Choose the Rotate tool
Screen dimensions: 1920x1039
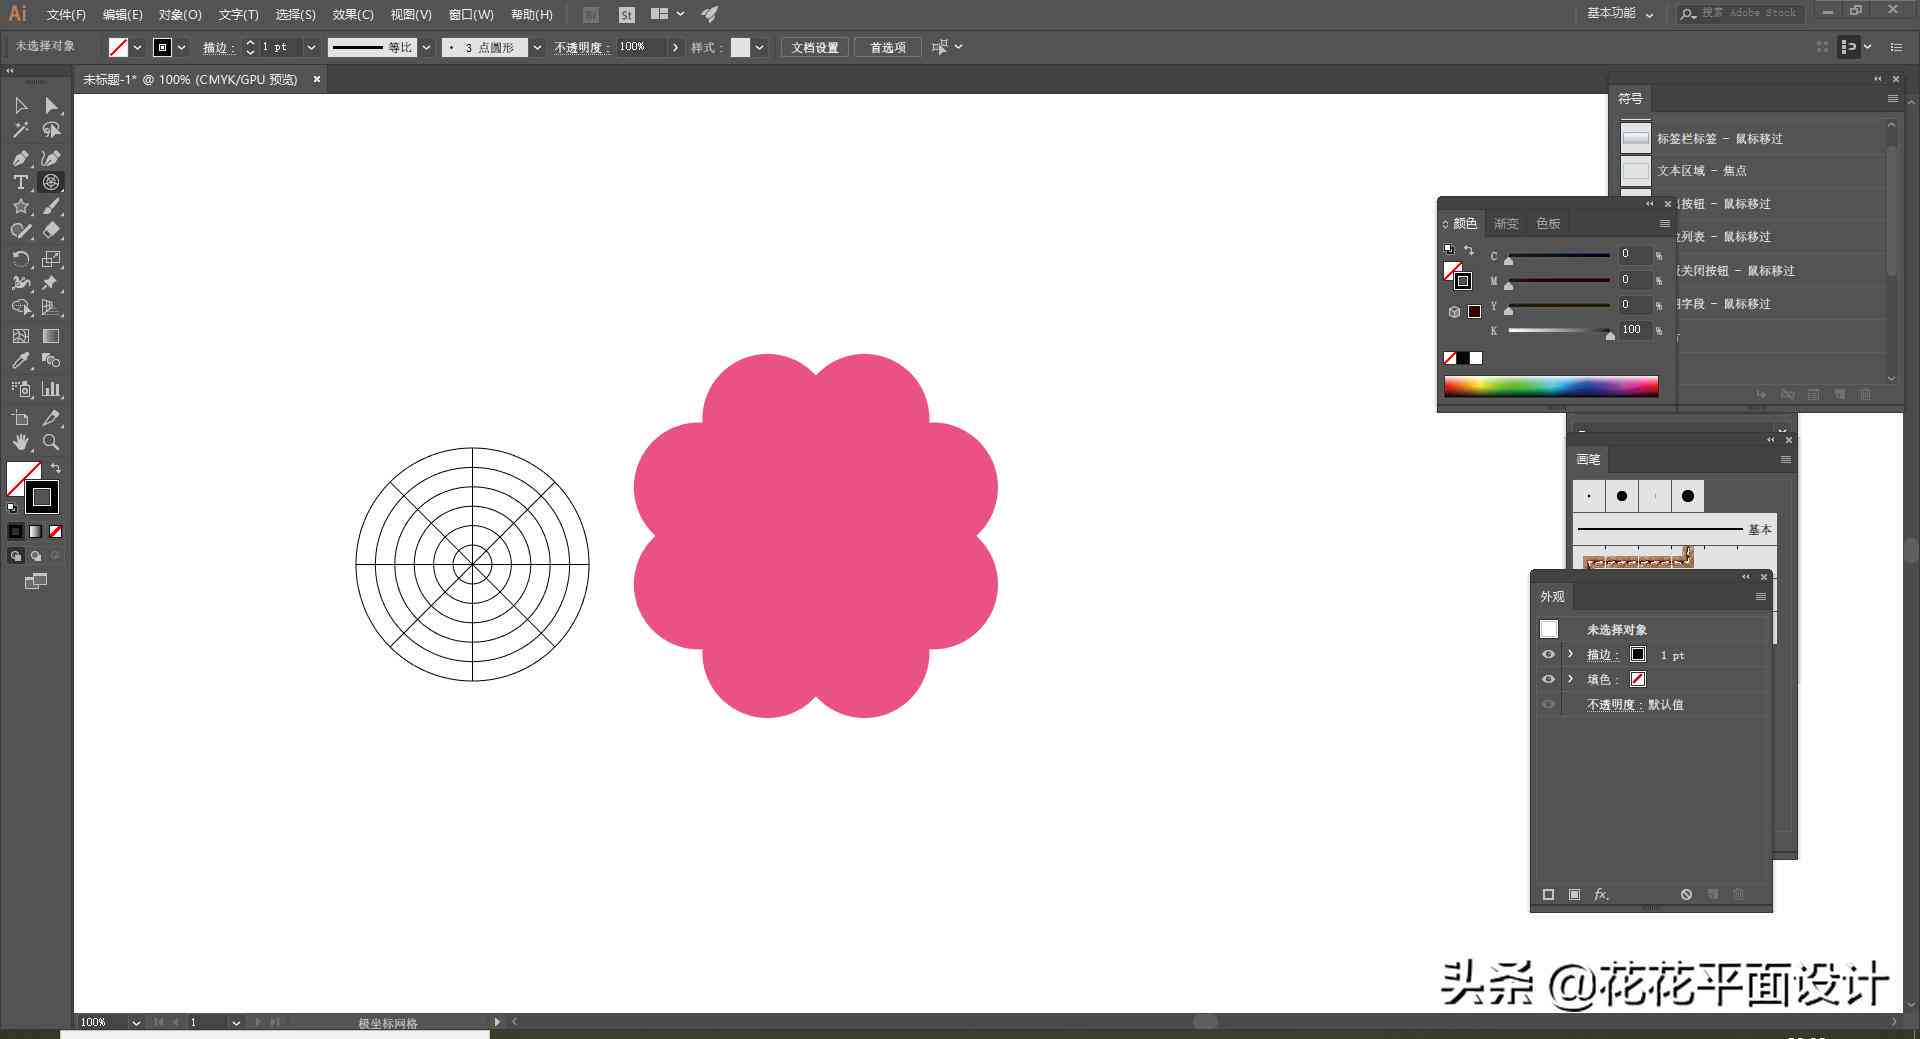point(20,259)
